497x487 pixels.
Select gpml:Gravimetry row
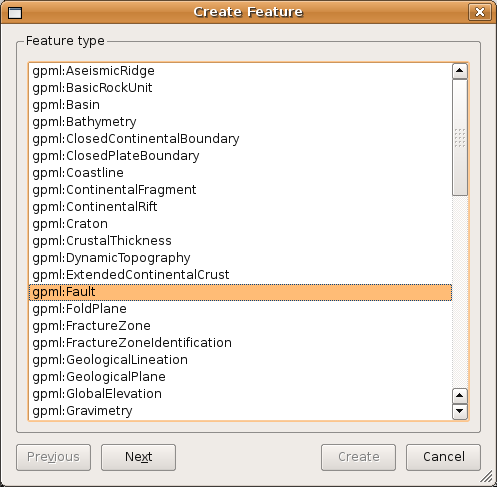point(240,411)
